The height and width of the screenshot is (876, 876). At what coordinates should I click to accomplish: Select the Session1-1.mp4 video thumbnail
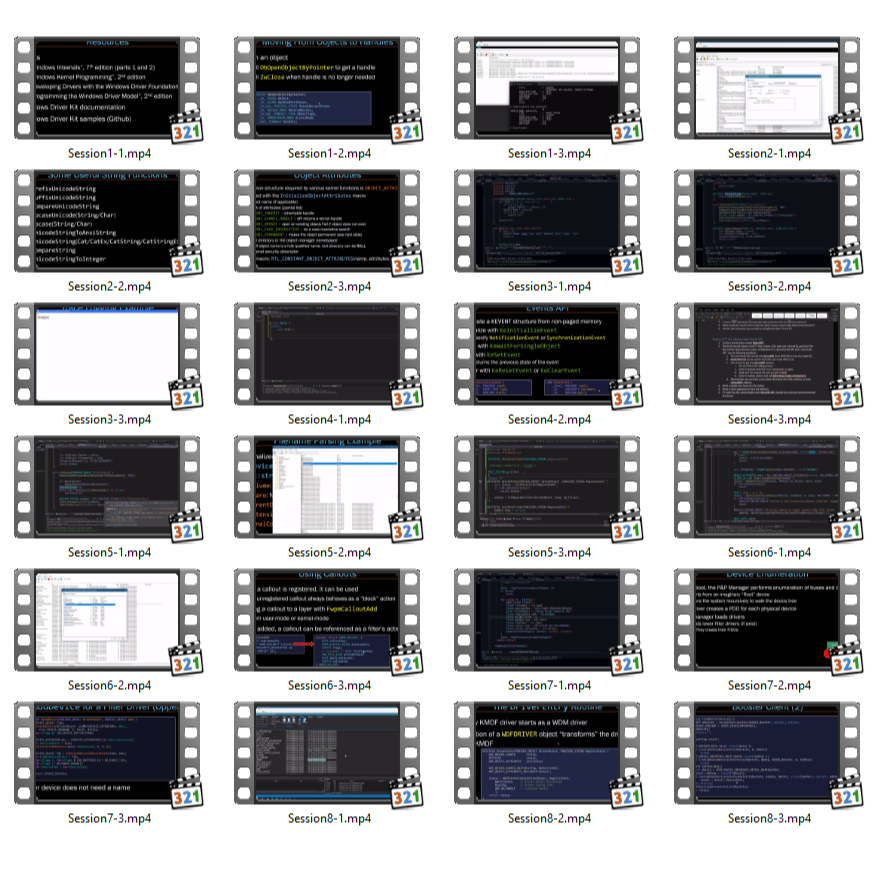pyautogui.click(x=107, y=88)
